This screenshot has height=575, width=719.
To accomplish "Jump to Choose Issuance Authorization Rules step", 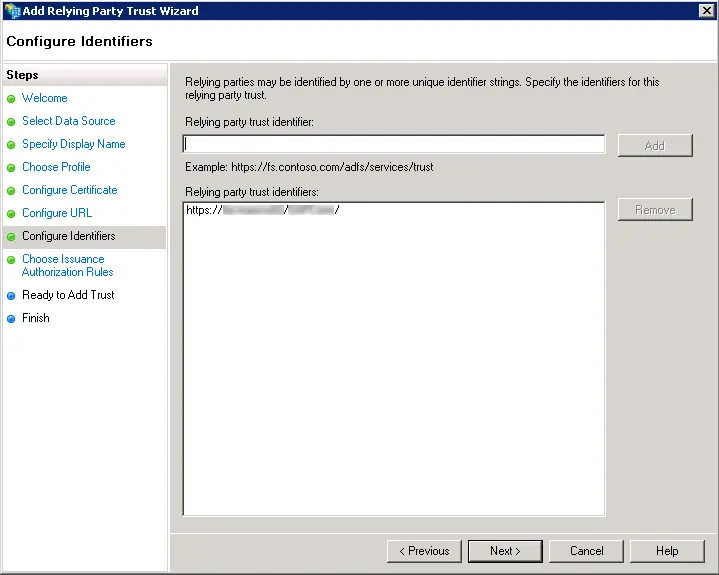I will (67, 265).
